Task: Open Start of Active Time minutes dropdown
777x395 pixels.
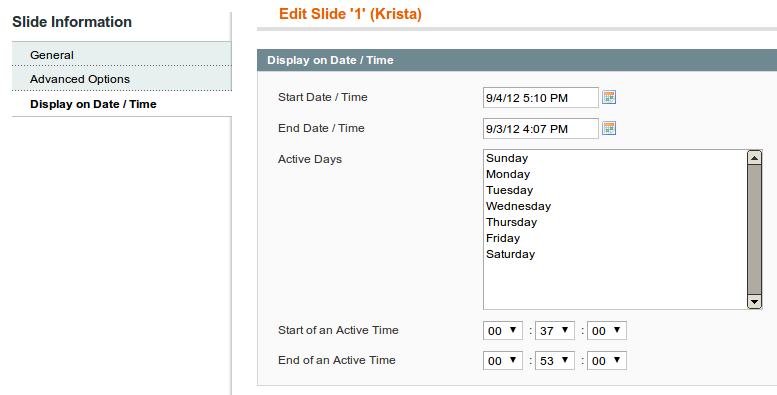Action: point(555,331)
